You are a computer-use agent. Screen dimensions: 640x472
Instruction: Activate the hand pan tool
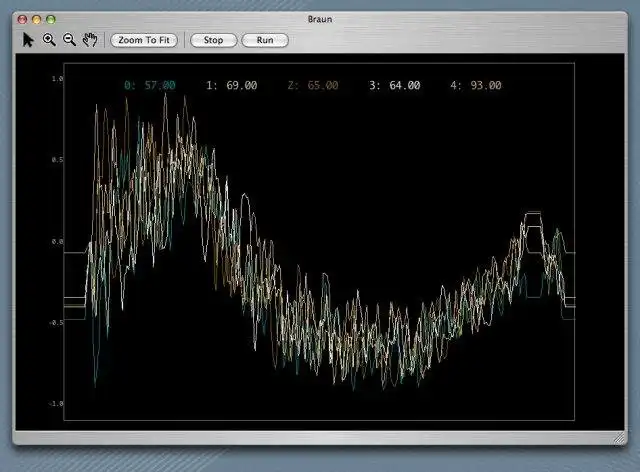(90, 40)
